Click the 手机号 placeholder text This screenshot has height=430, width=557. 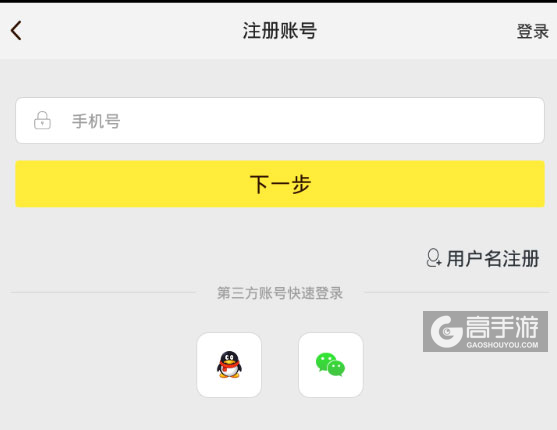point(96,121)
